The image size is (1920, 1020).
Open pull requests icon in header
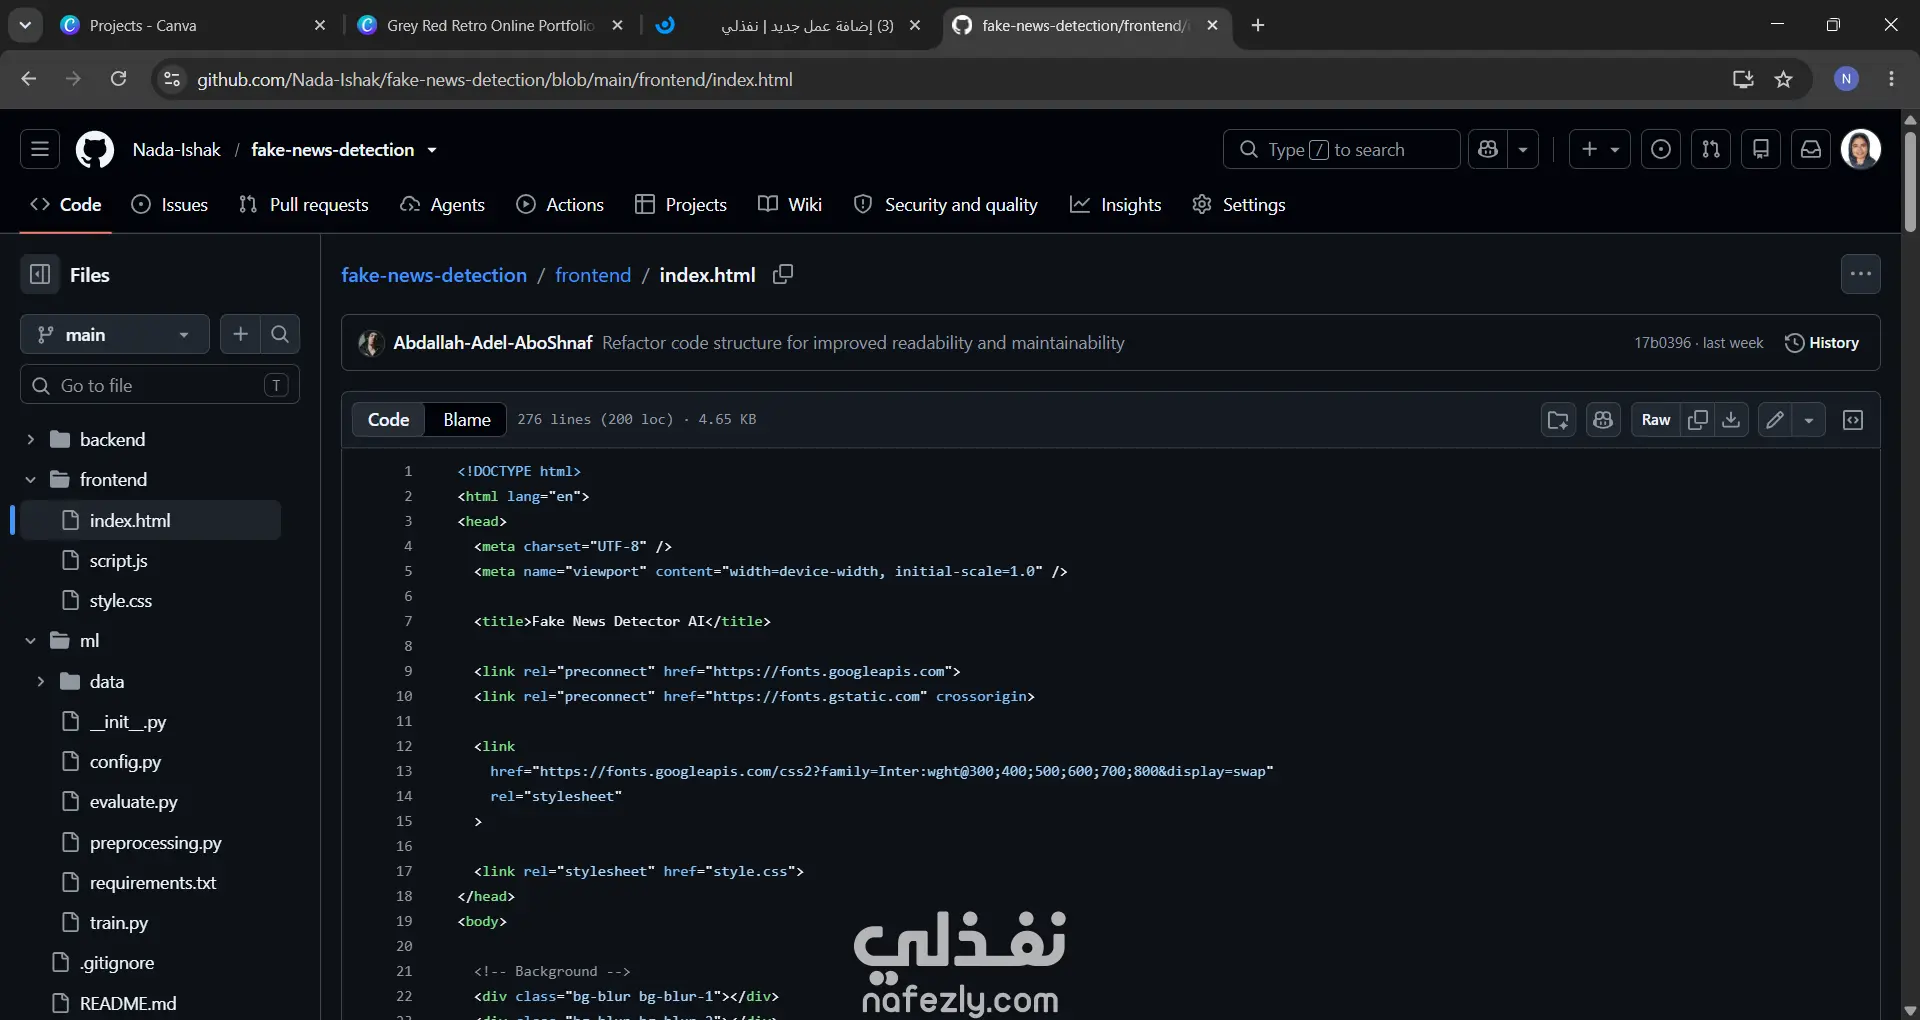coord(1711,149)
